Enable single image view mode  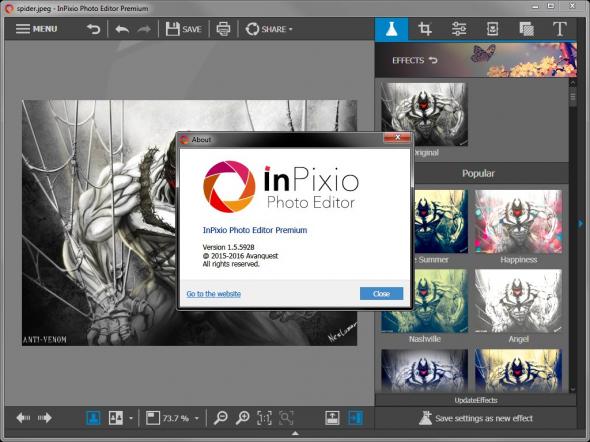pos(93,418)
